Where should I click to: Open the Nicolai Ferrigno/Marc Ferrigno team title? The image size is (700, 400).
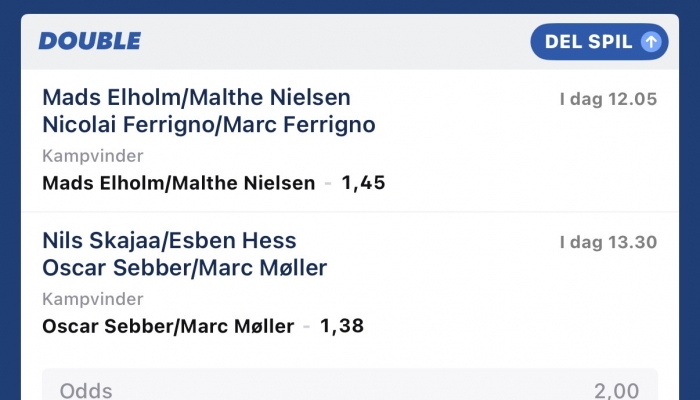[209, 125]
